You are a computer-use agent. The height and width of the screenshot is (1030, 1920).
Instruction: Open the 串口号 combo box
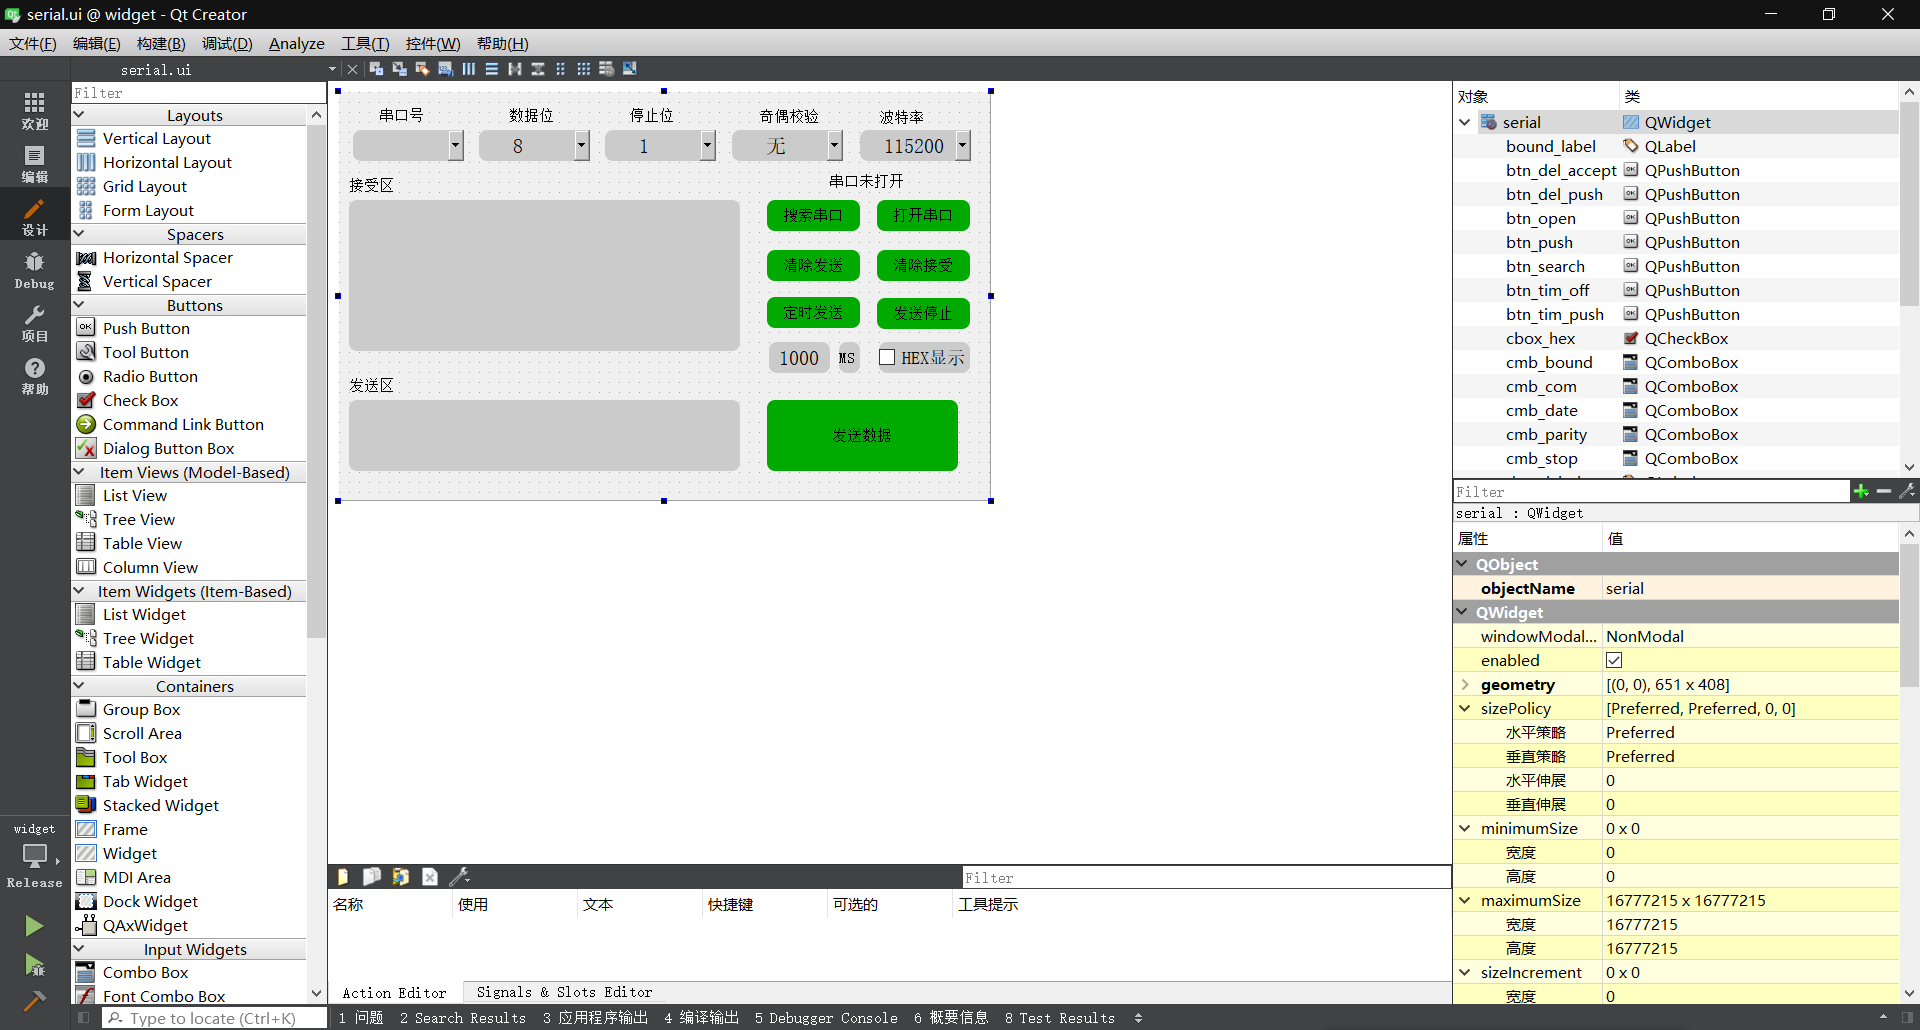[408, 146]
